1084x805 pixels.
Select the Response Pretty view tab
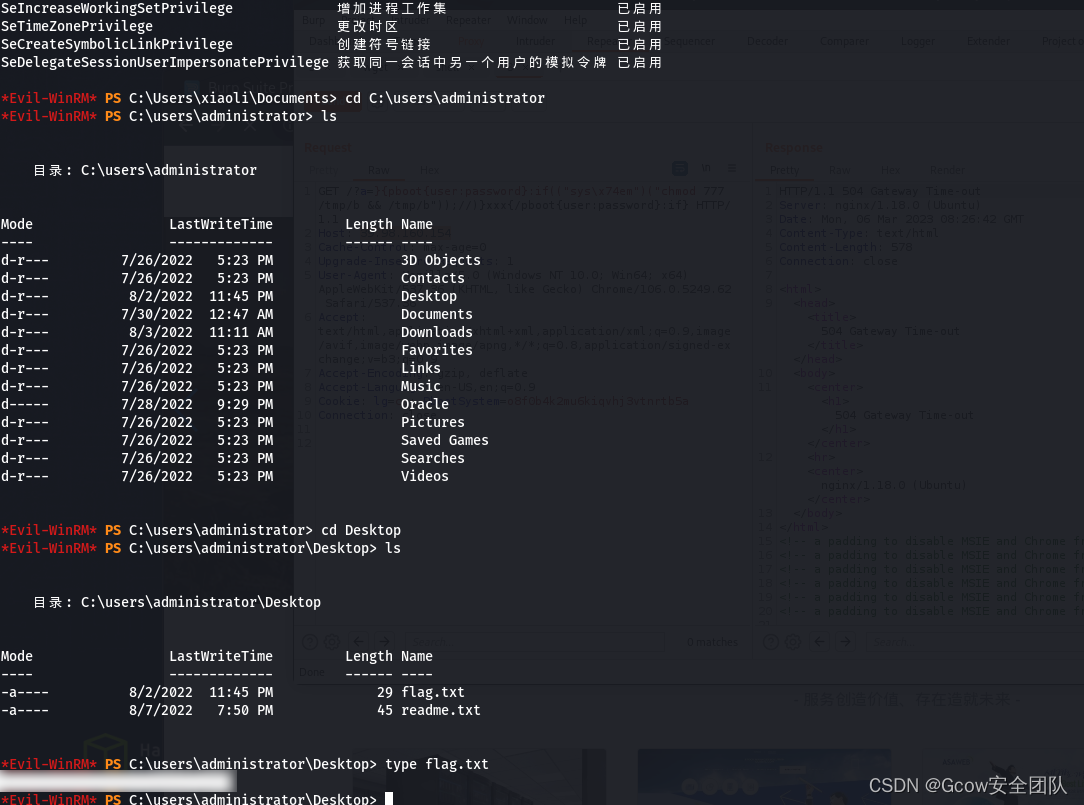click(x=785, y=170)
